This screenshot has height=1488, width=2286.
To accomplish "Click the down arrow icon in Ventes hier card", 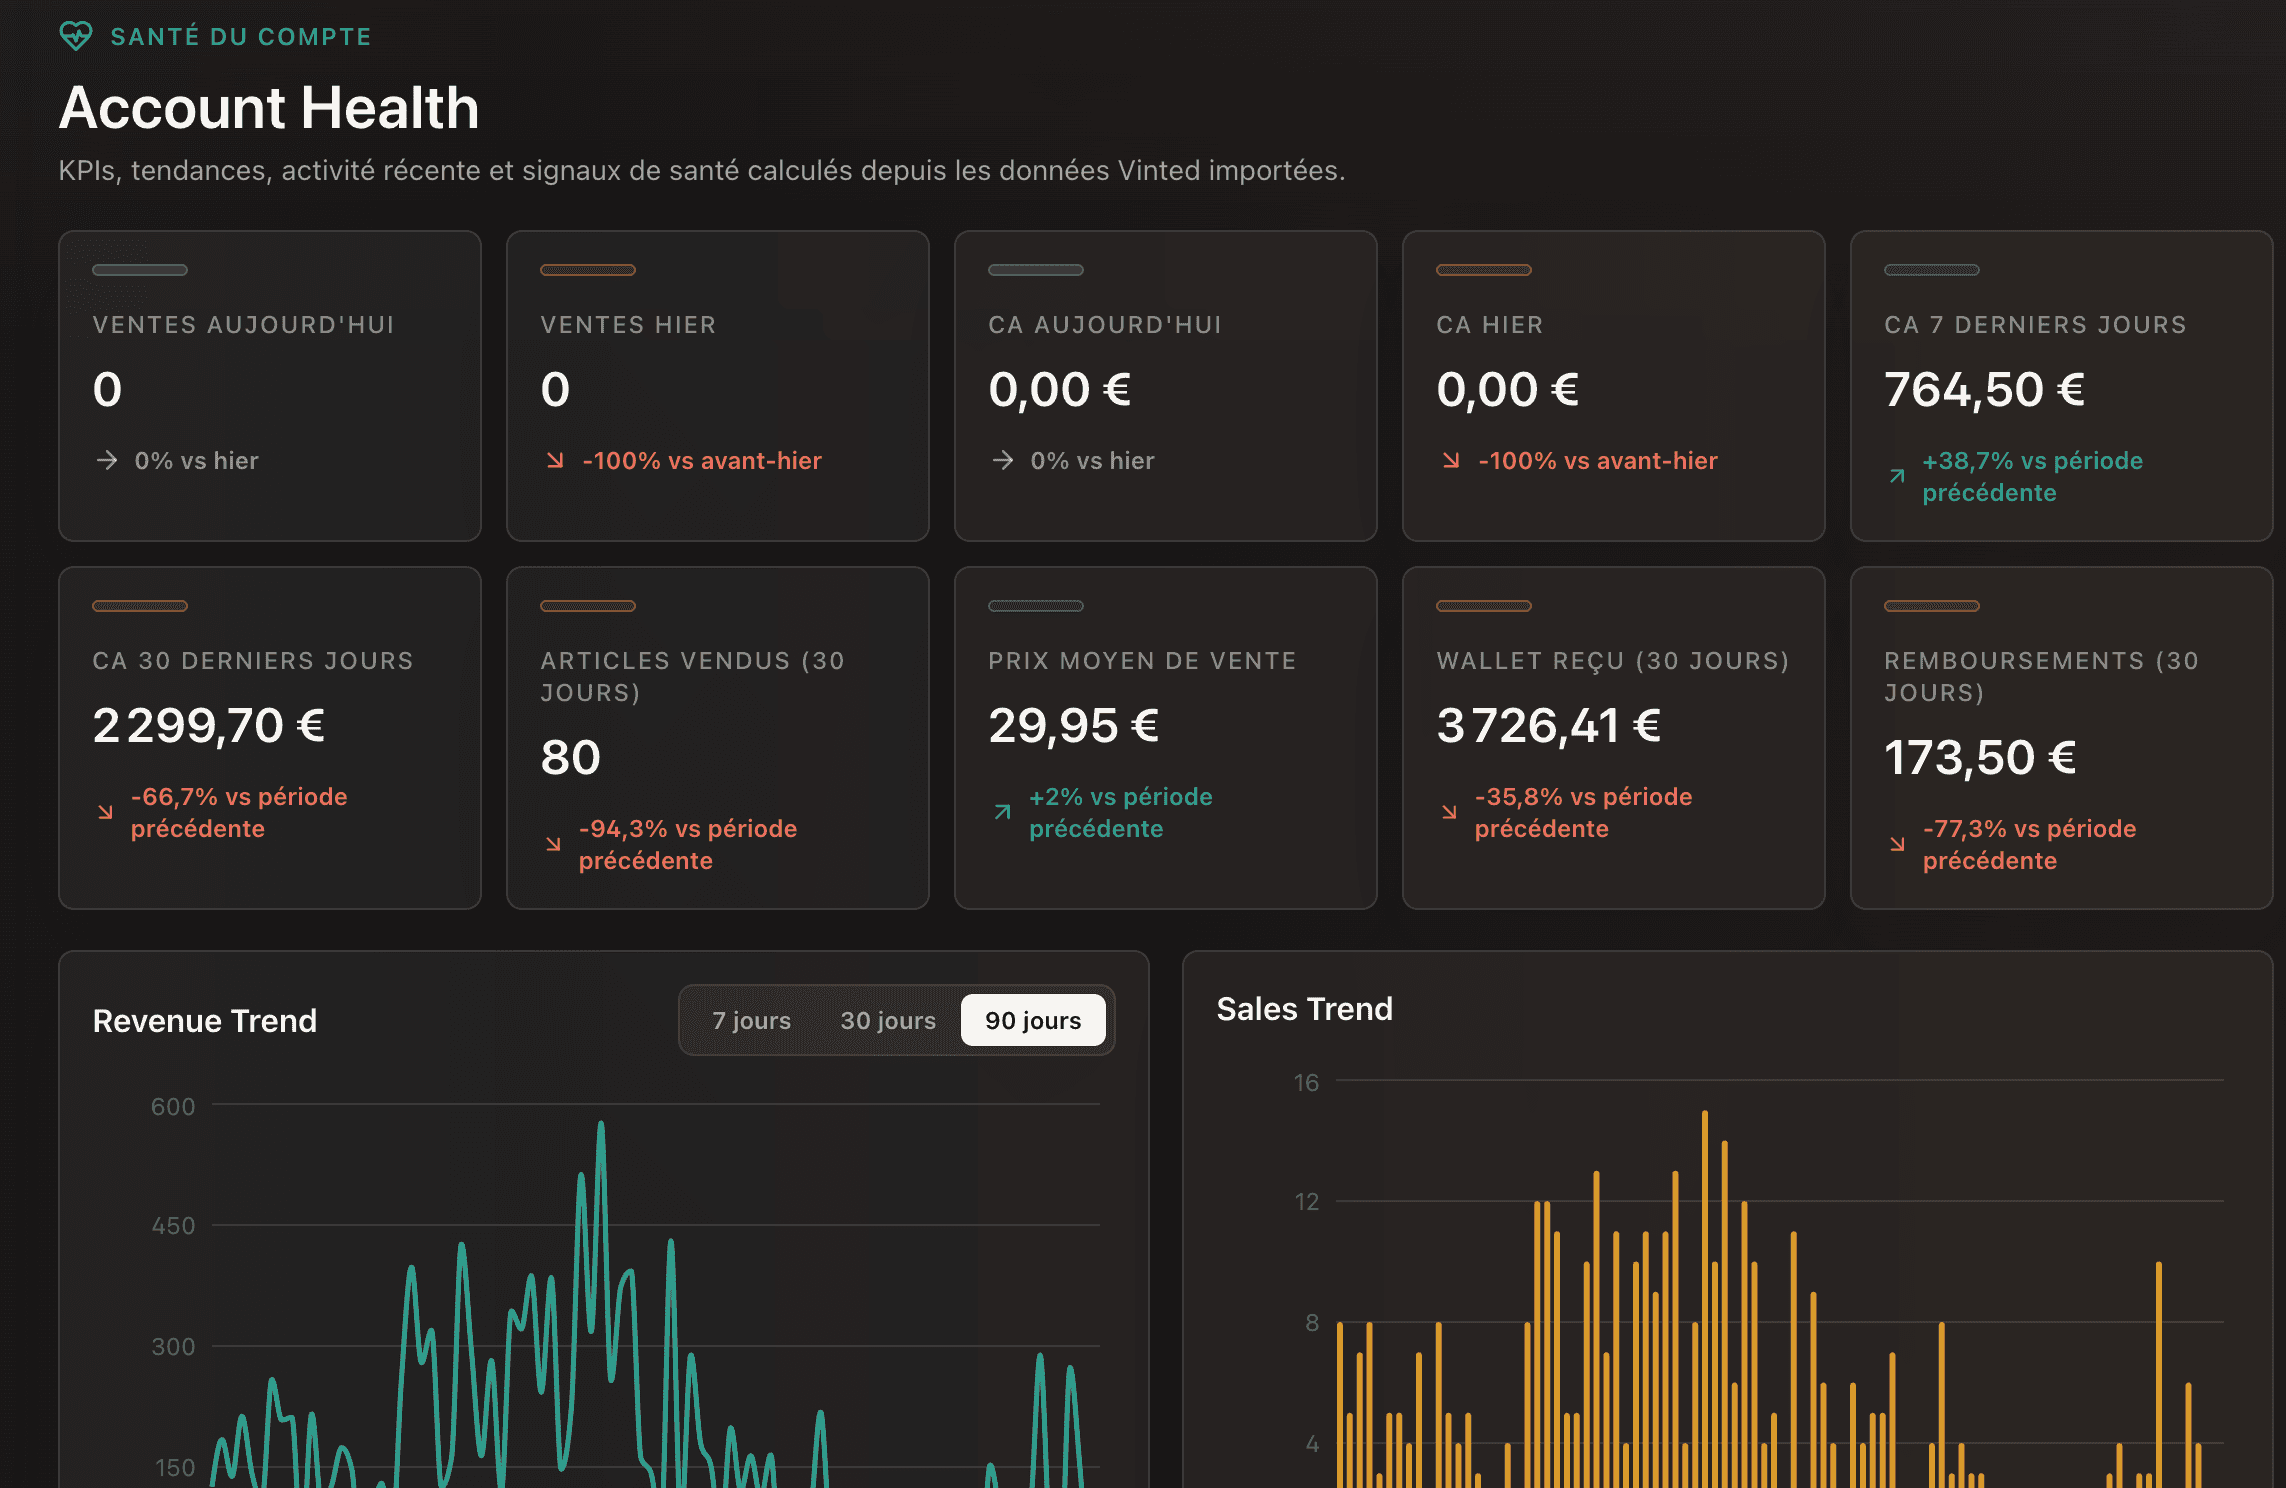I will coord(555,460).
